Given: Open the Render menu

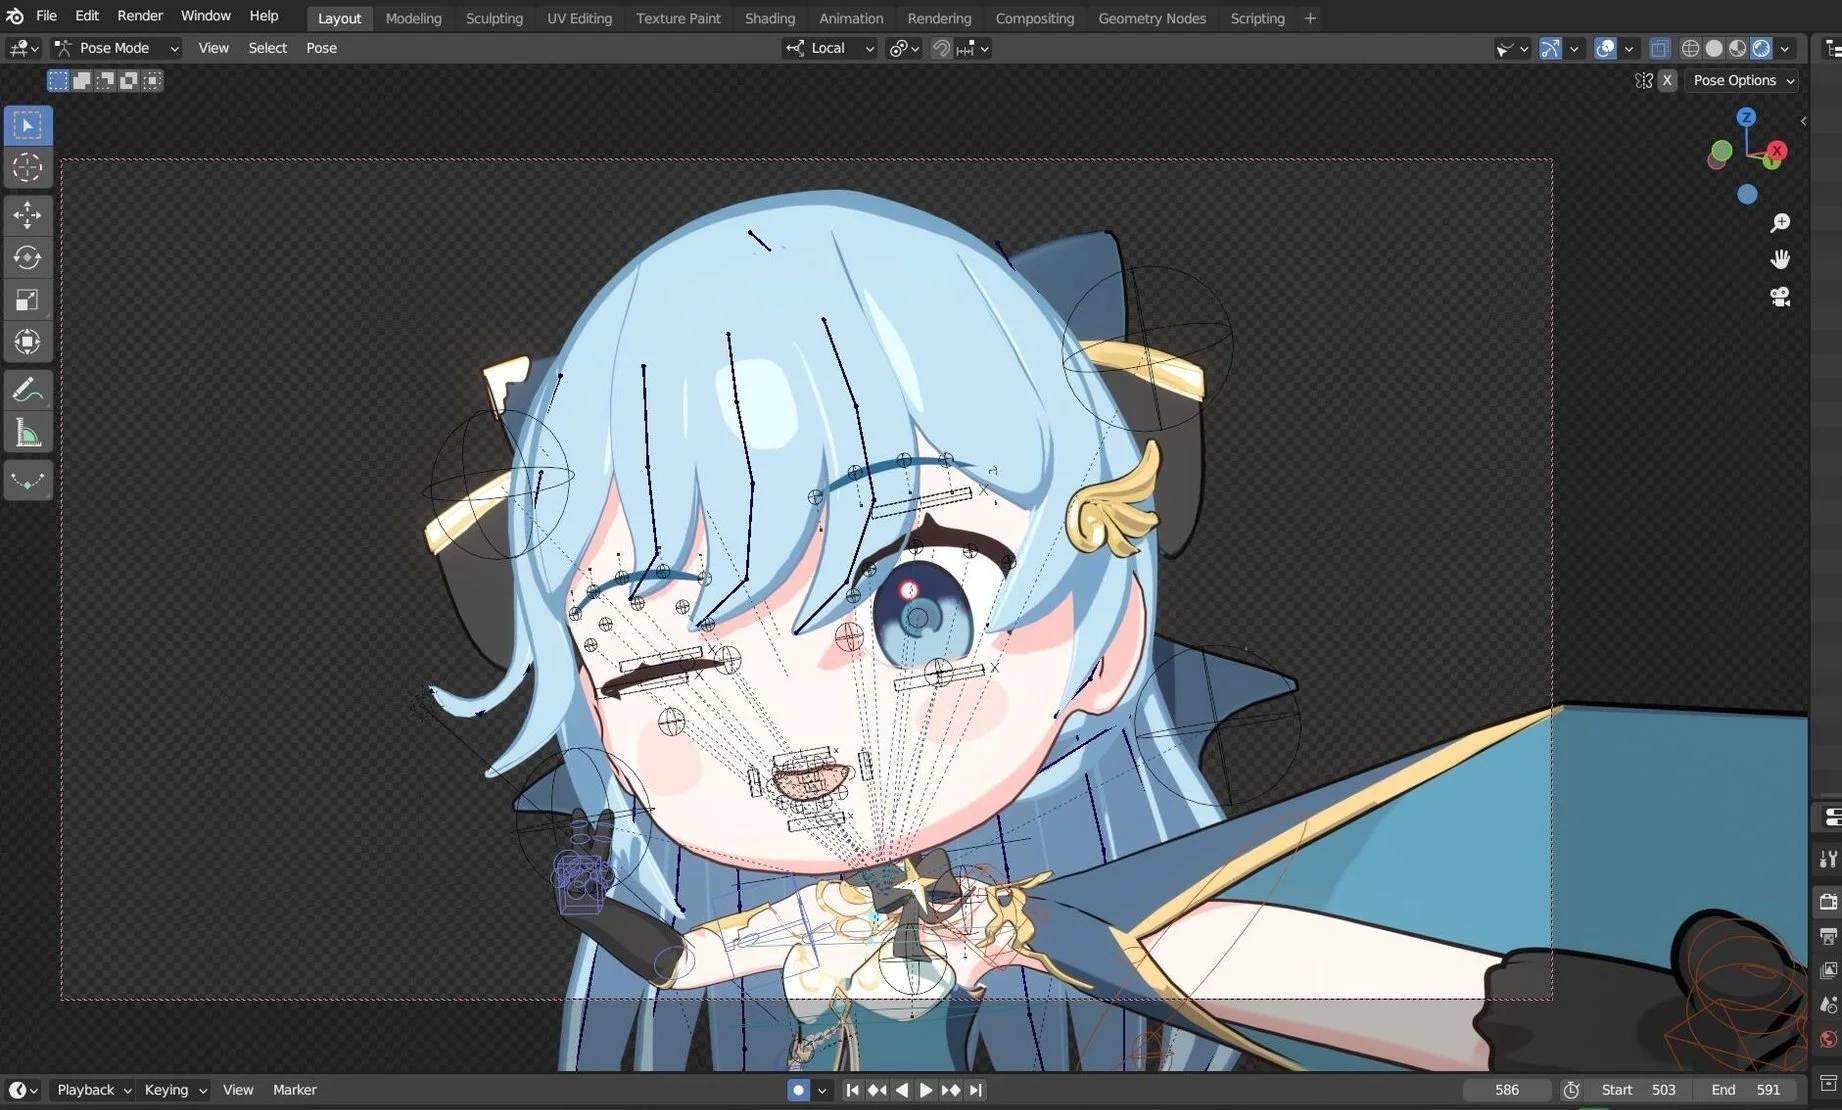Looking at the screenshot, I should (140, 16).
